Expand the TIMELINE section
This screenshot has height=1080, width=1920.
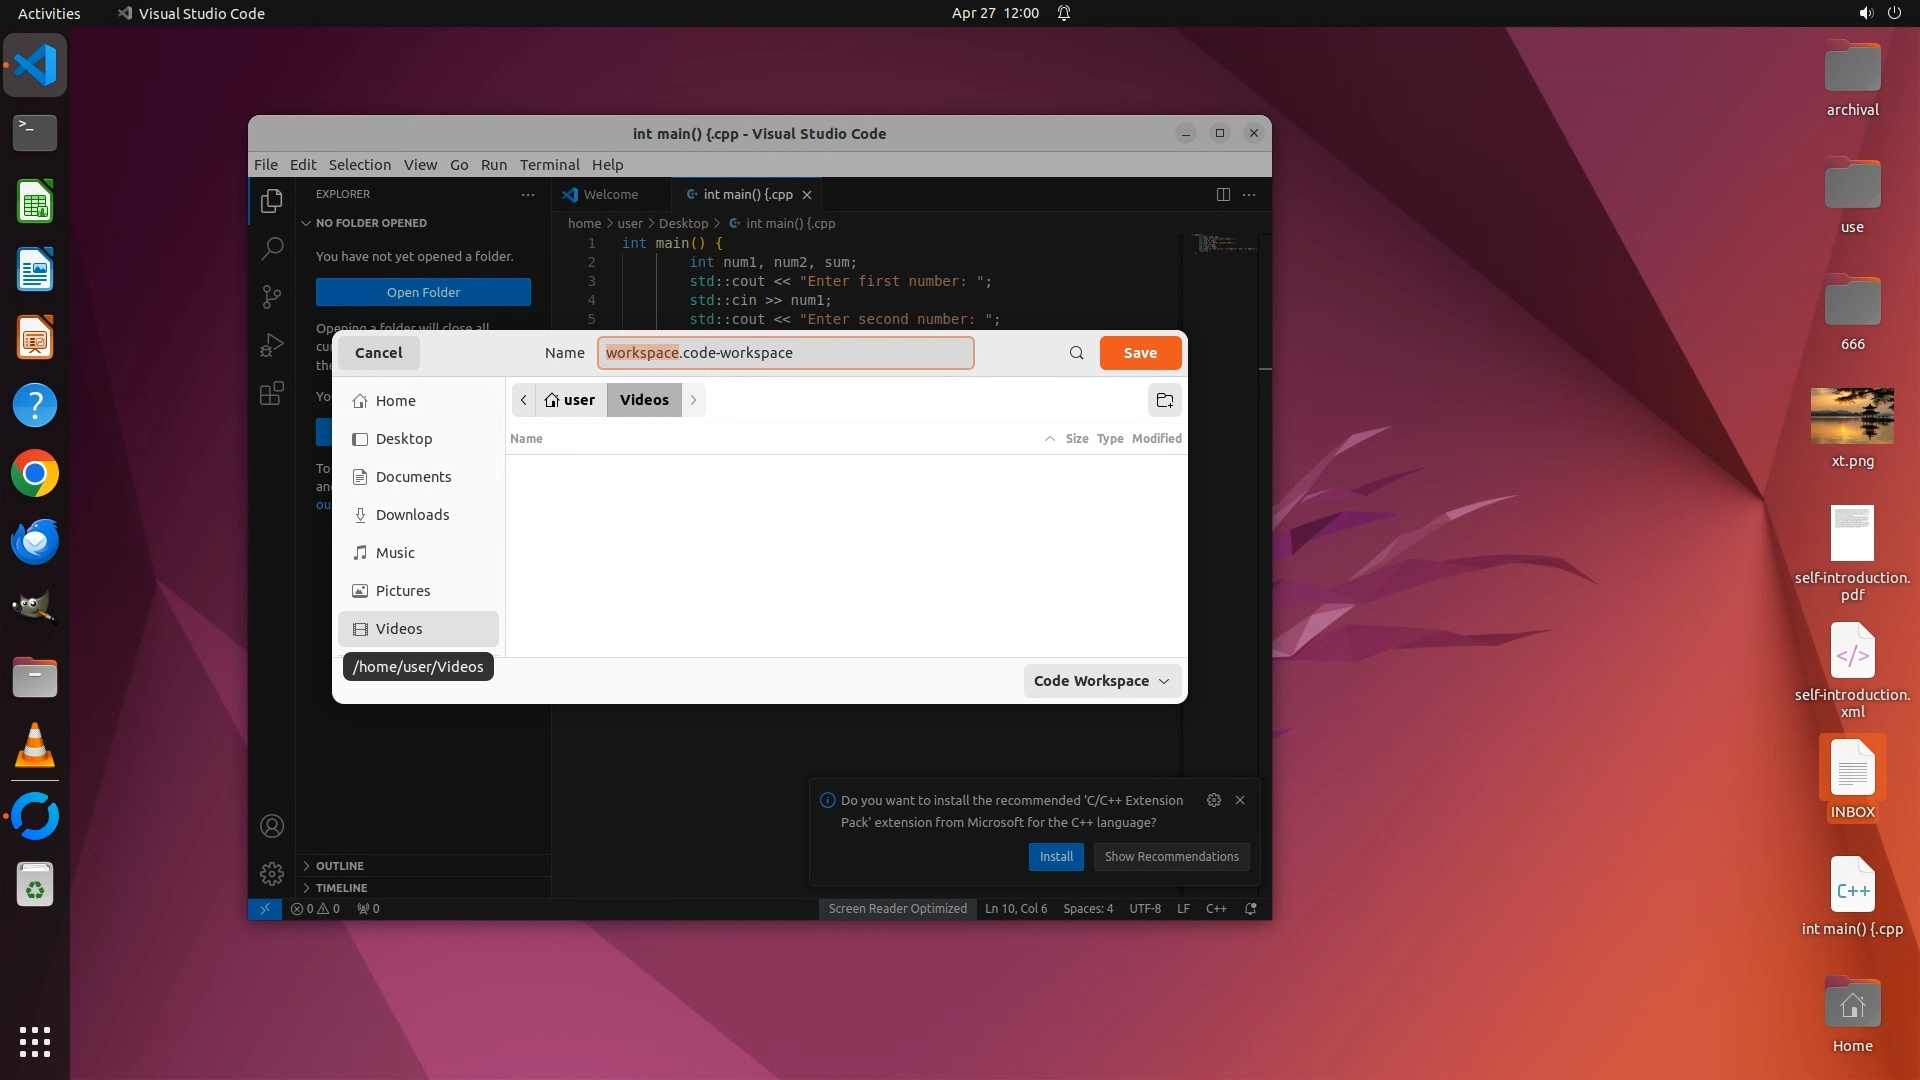tap(342, 888)
